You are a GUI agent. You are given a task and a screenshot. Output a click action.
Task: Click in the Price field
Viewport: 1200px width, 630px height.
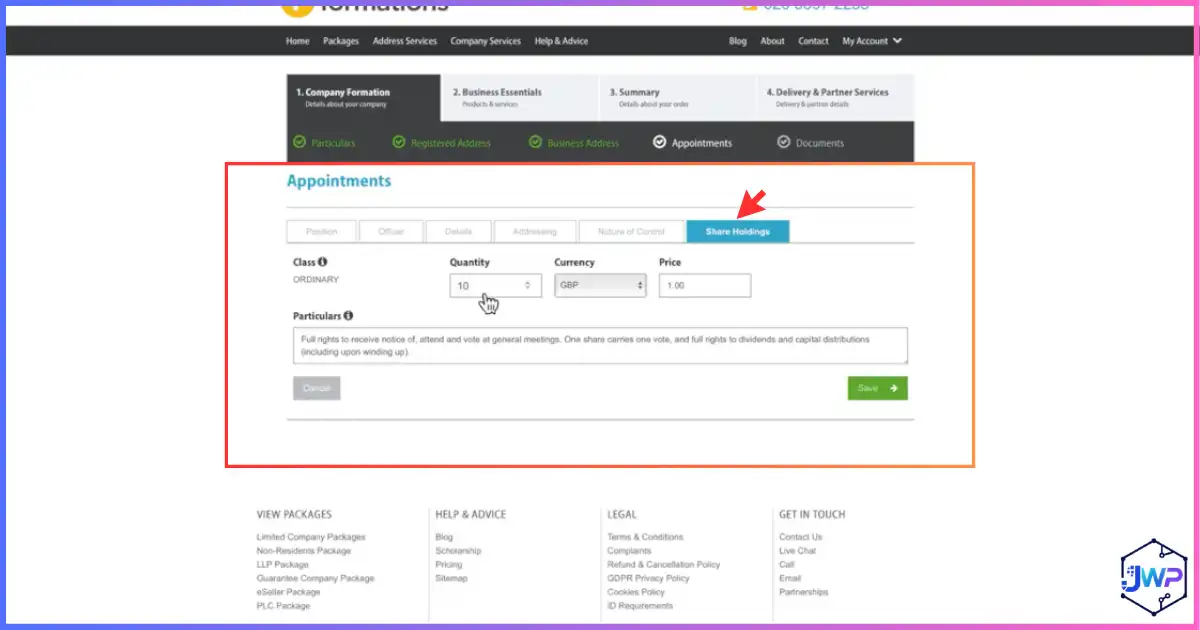[705, 285]
